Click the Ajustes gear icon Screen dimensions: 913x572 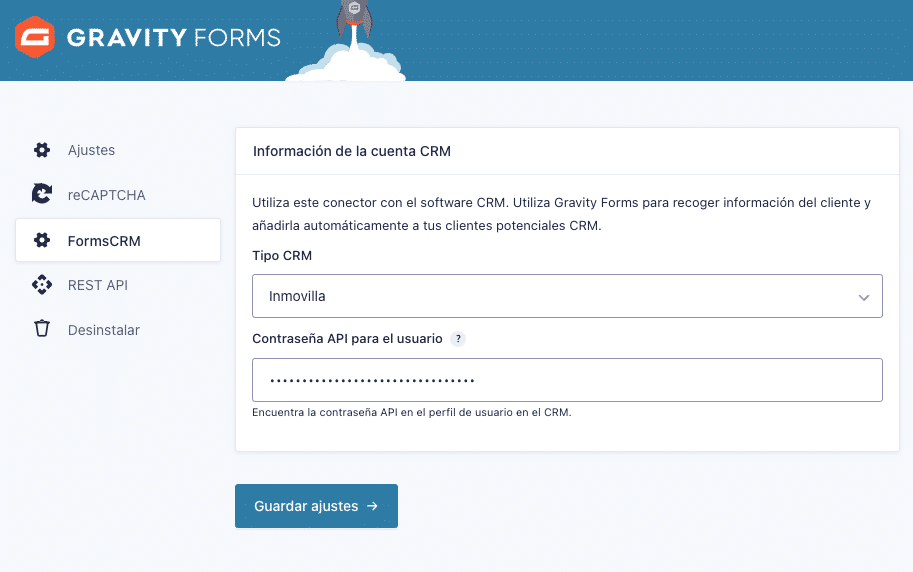pyautogui.click(x=42, y=150)
